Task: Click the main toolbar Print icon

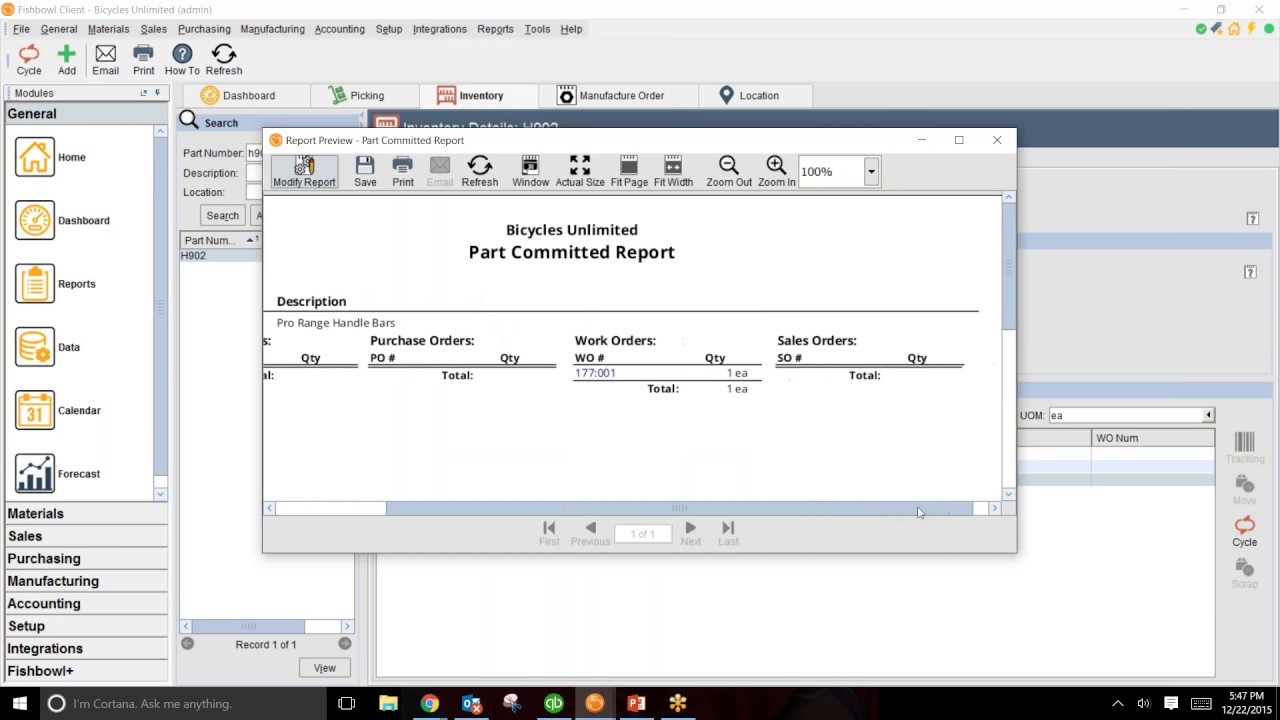Action: [x=143, y=59]
